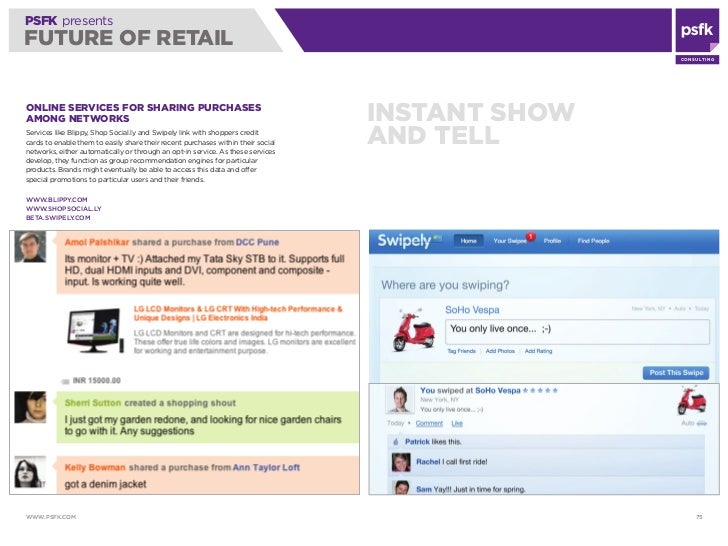Click Sherri Sutton's name
728x546 pixels.
click(x=92, y=403)
